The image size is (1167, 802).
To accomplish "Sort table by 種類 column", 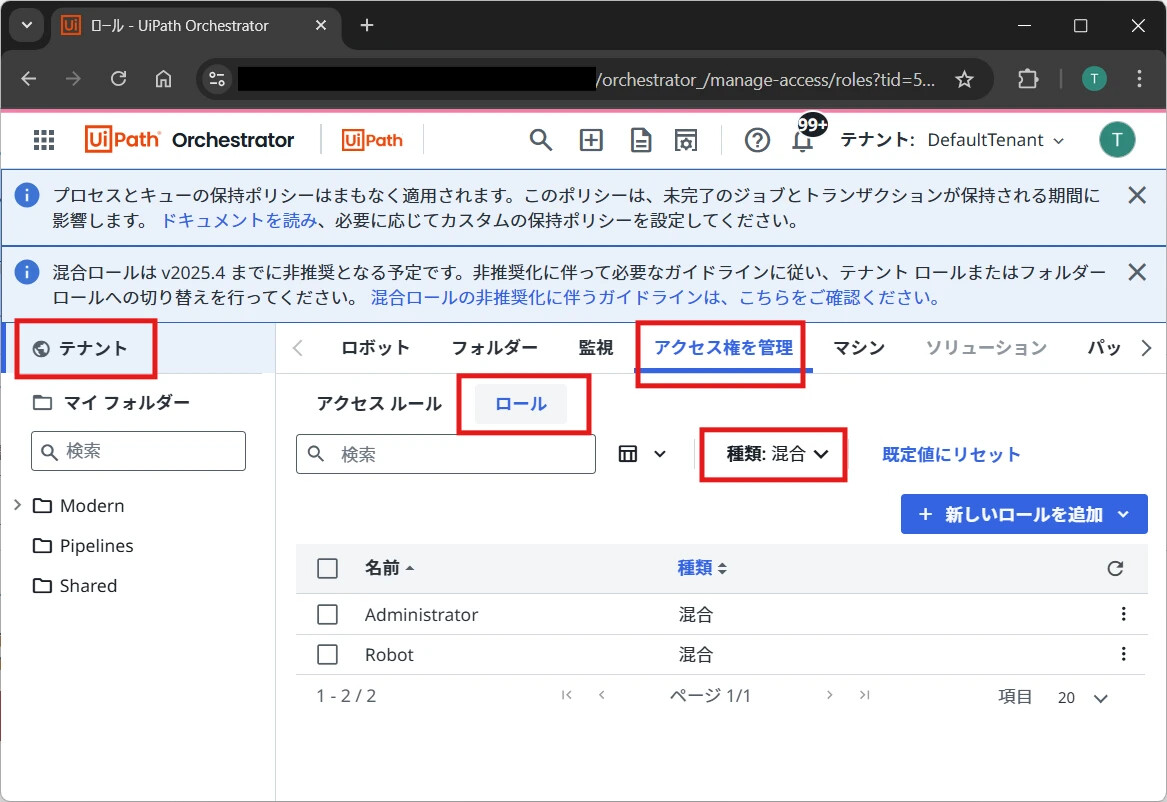I will pyautogui.click(x=702, y=568).
